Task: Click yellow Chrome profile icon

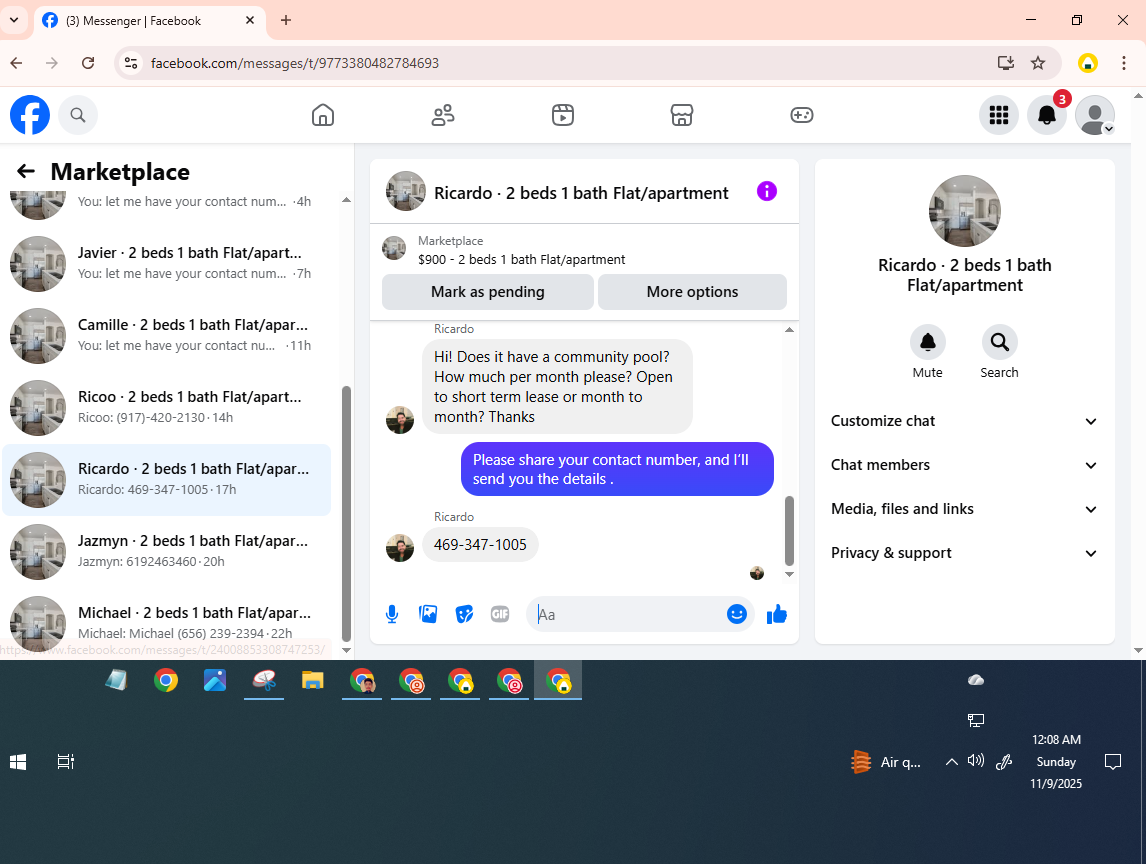Action: [1088, 63]
